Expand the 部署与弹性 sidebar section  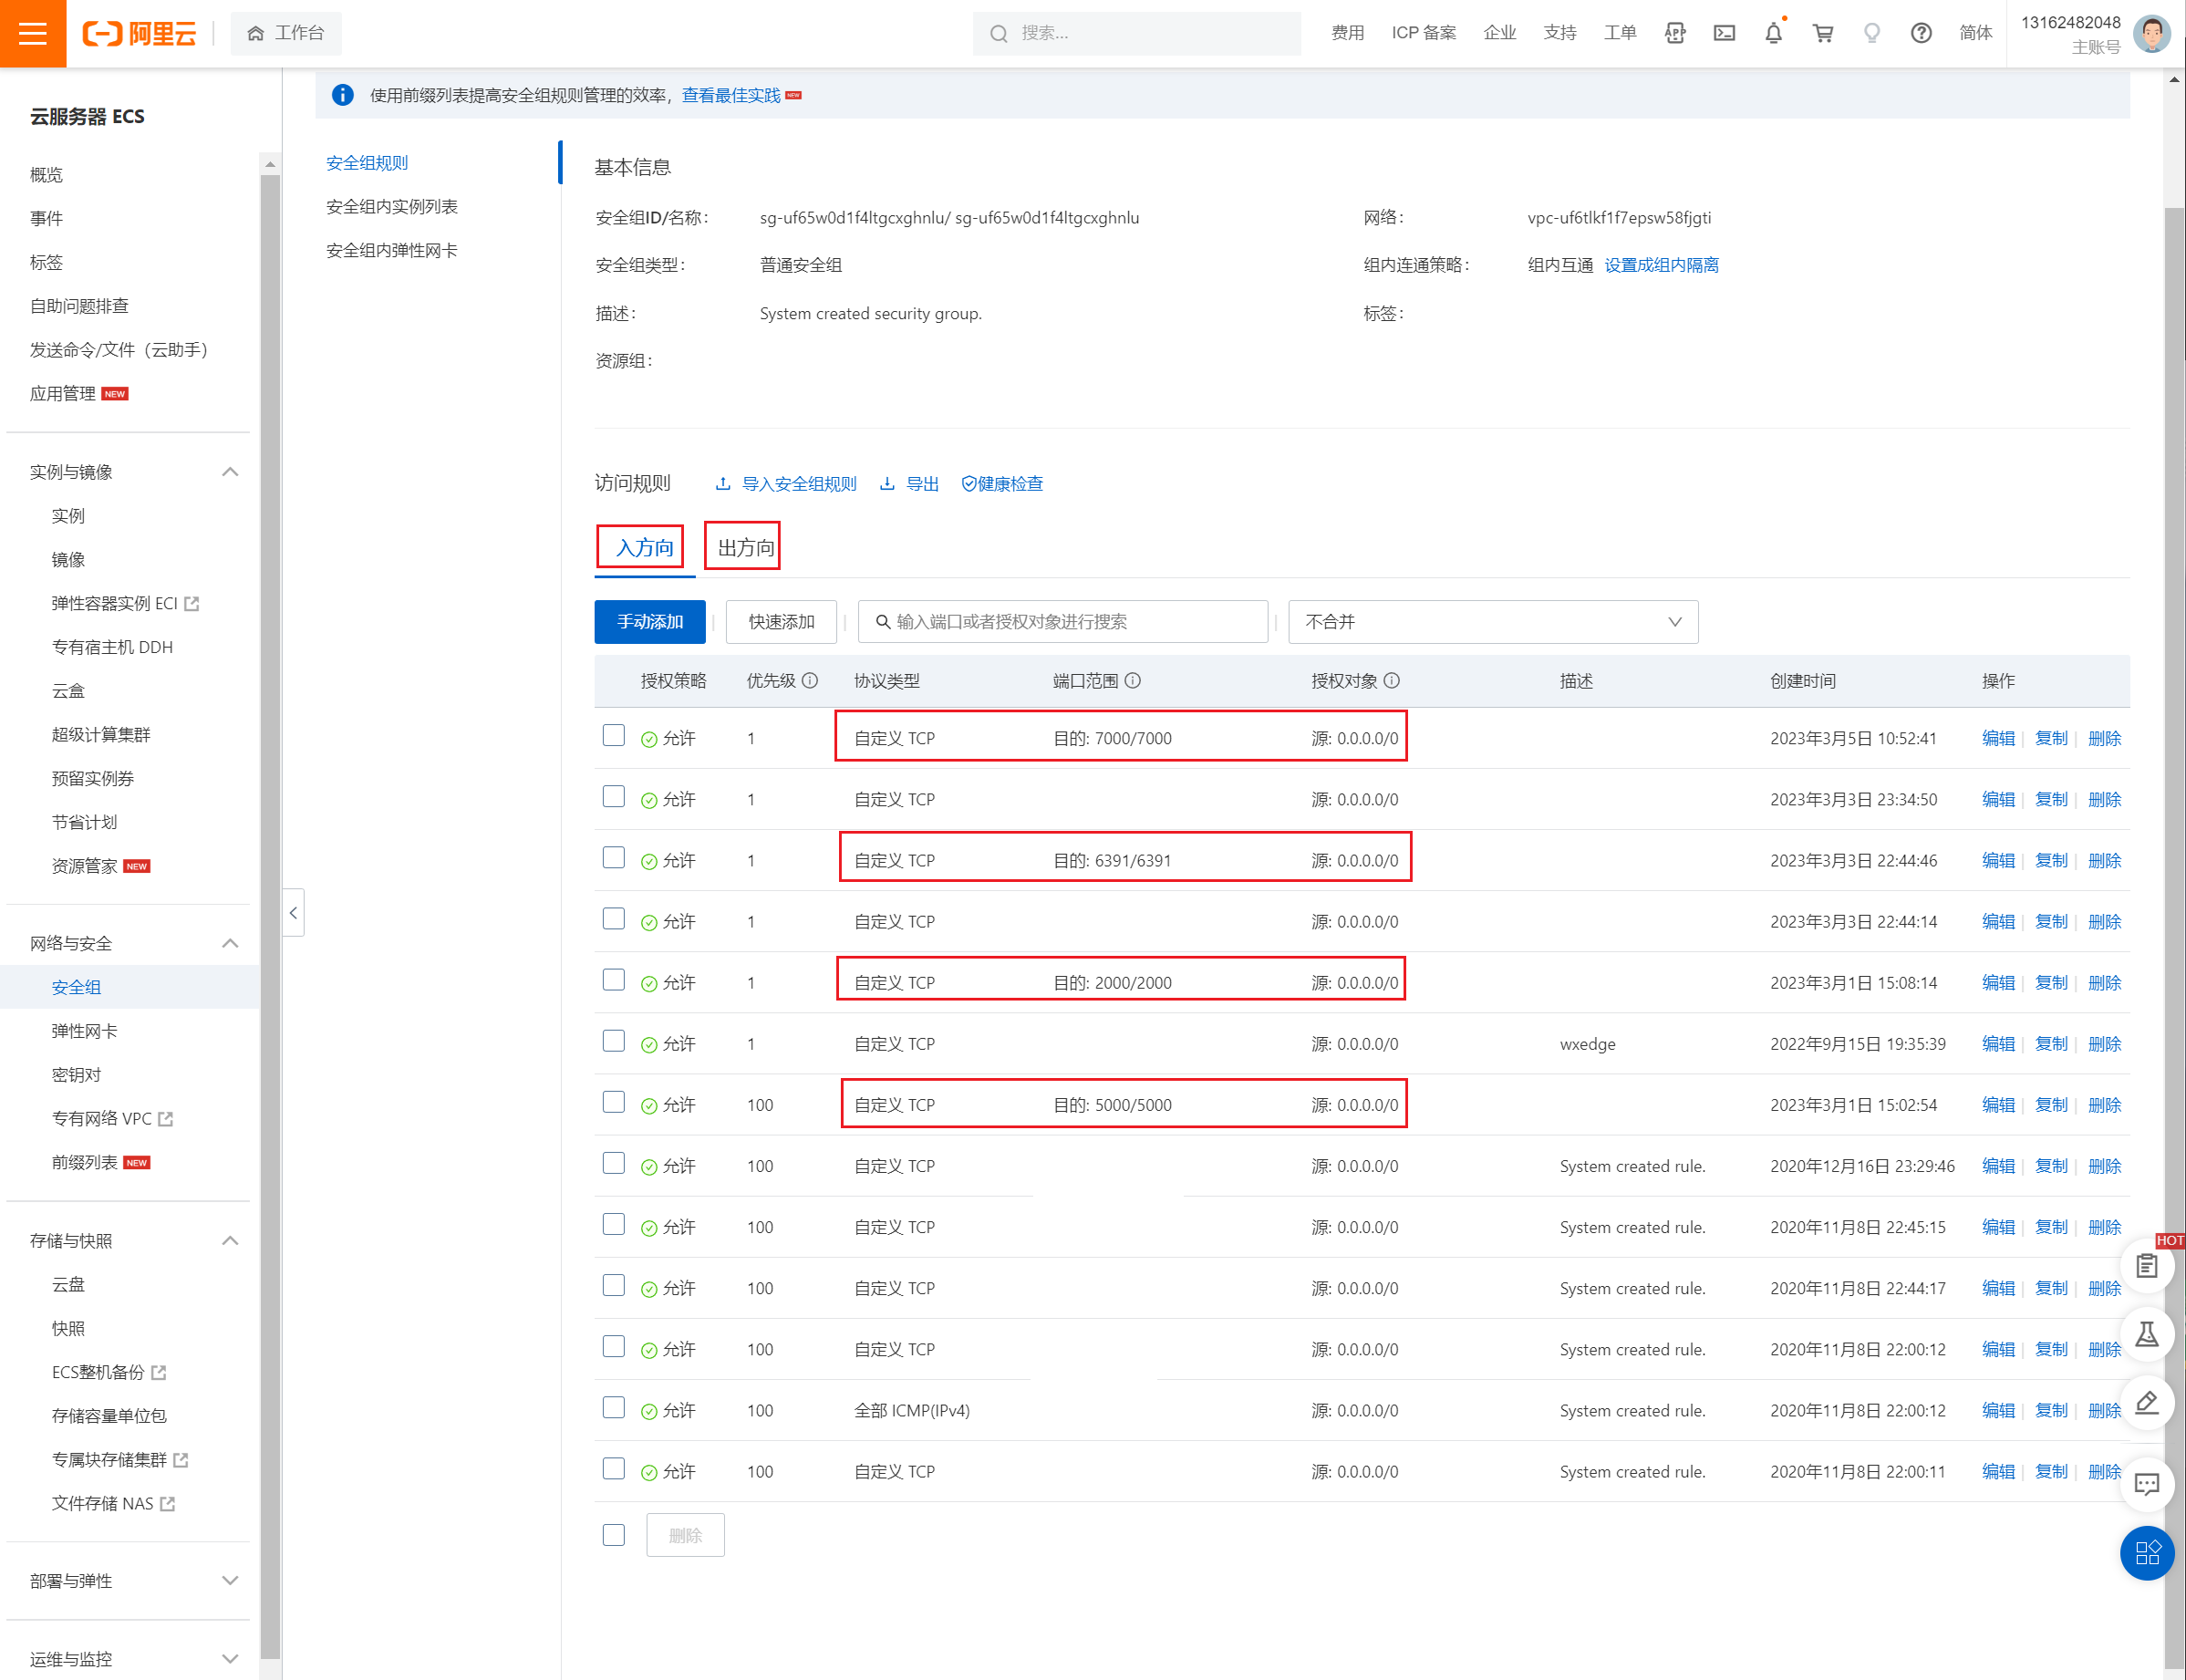pyautogui.click(x=230, y=1580)
